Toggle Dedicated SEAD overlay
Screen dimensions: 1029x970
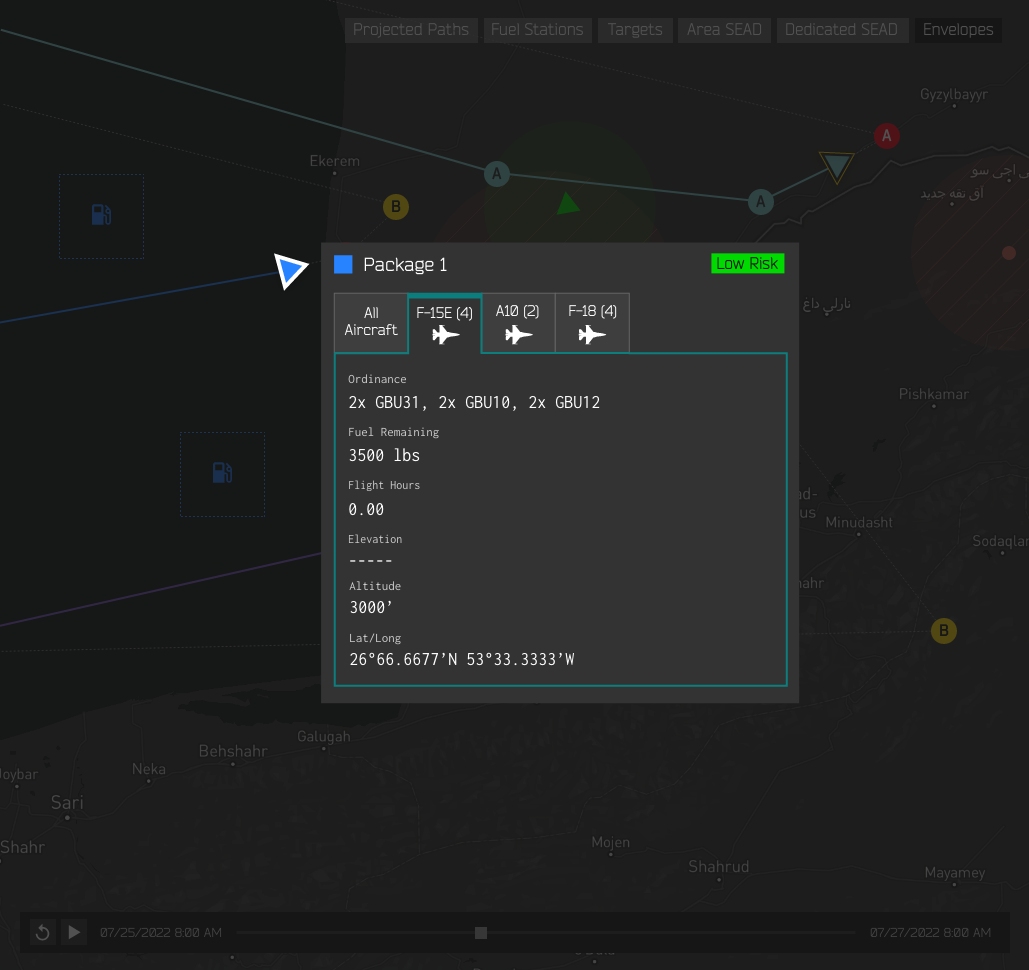click(841, 30)
